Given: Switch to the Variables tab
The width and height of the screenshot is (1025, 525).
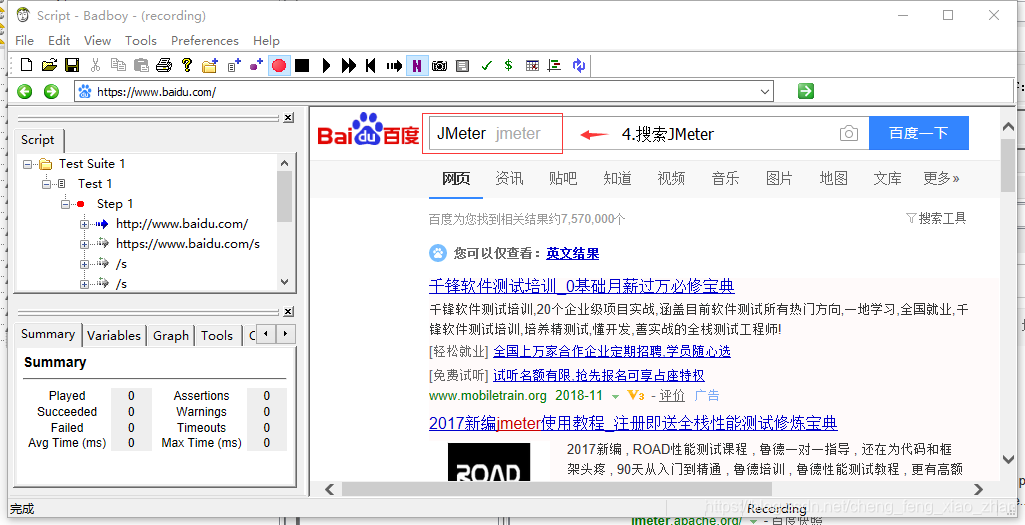Looking at the screenshot, I should click(114, 335).
